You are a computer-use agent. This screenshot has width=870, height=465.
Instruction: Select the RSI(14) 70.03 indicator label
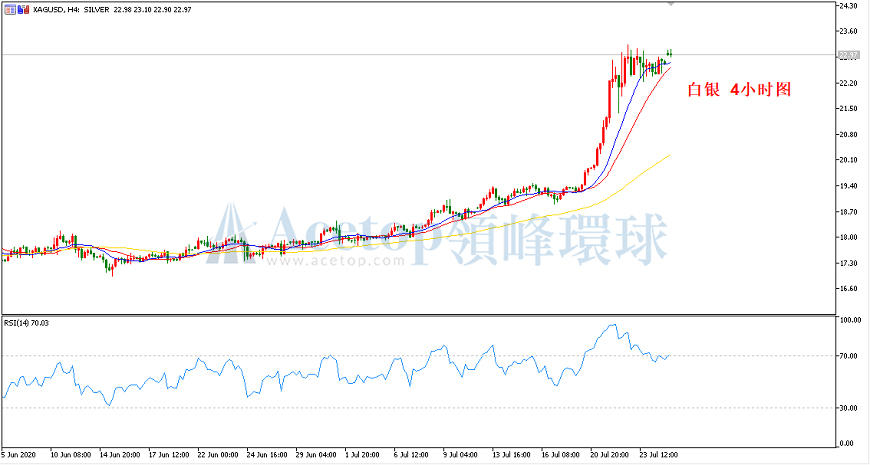26,323
